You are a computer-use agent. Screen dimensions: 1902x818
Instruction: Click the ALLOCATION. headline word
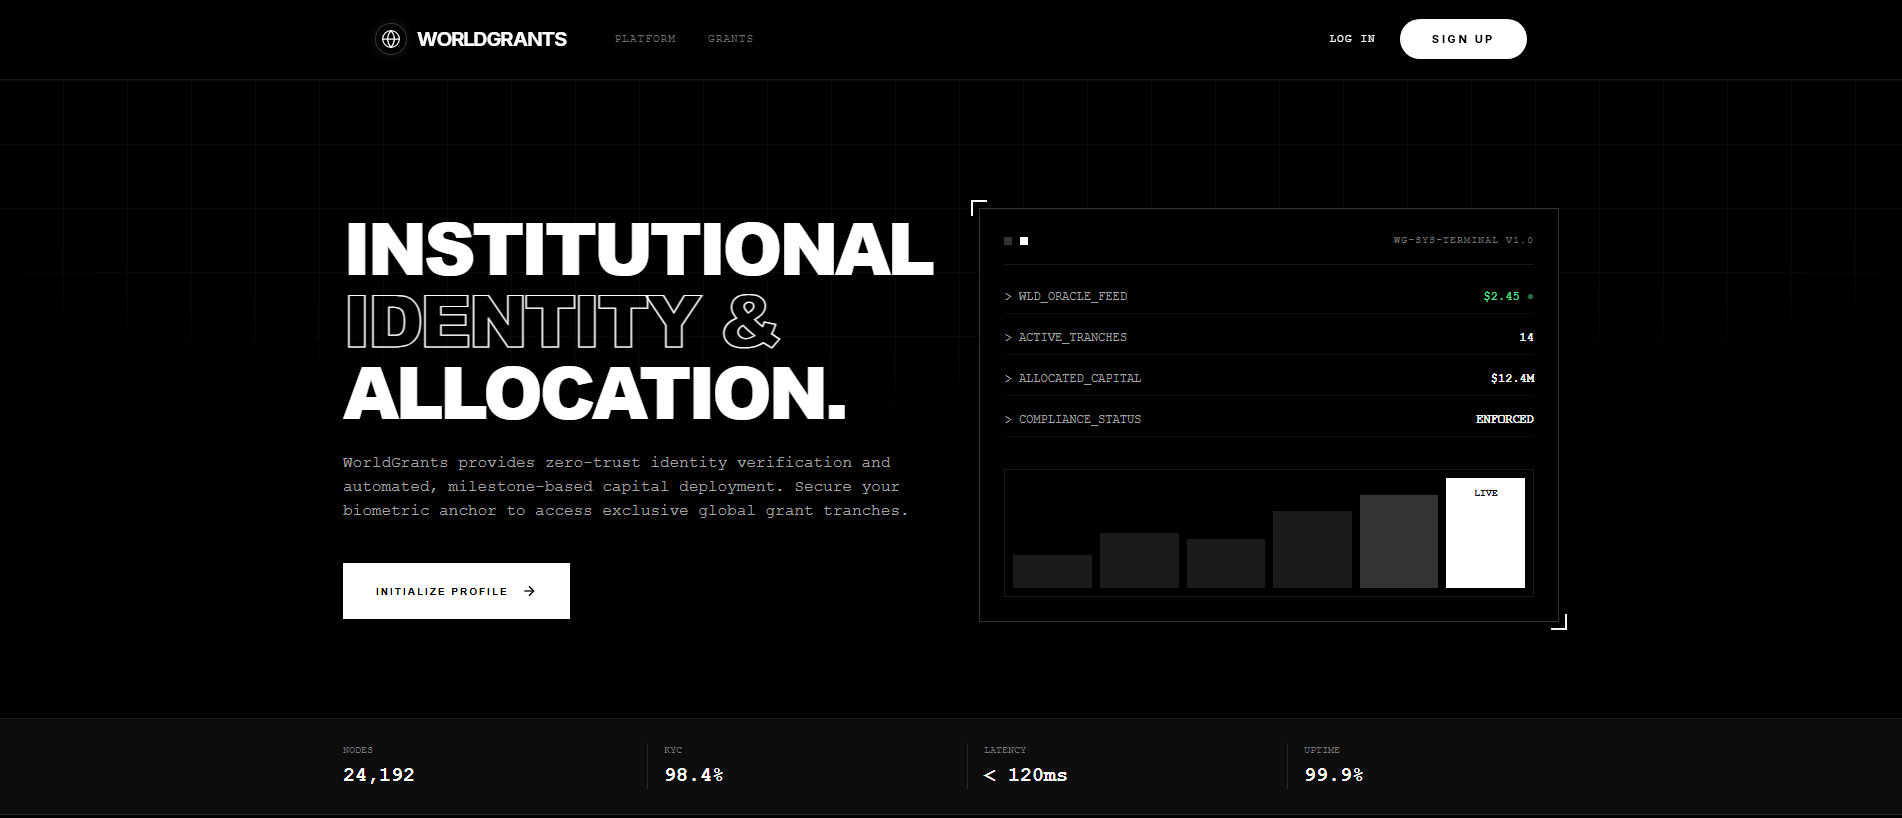595,393
